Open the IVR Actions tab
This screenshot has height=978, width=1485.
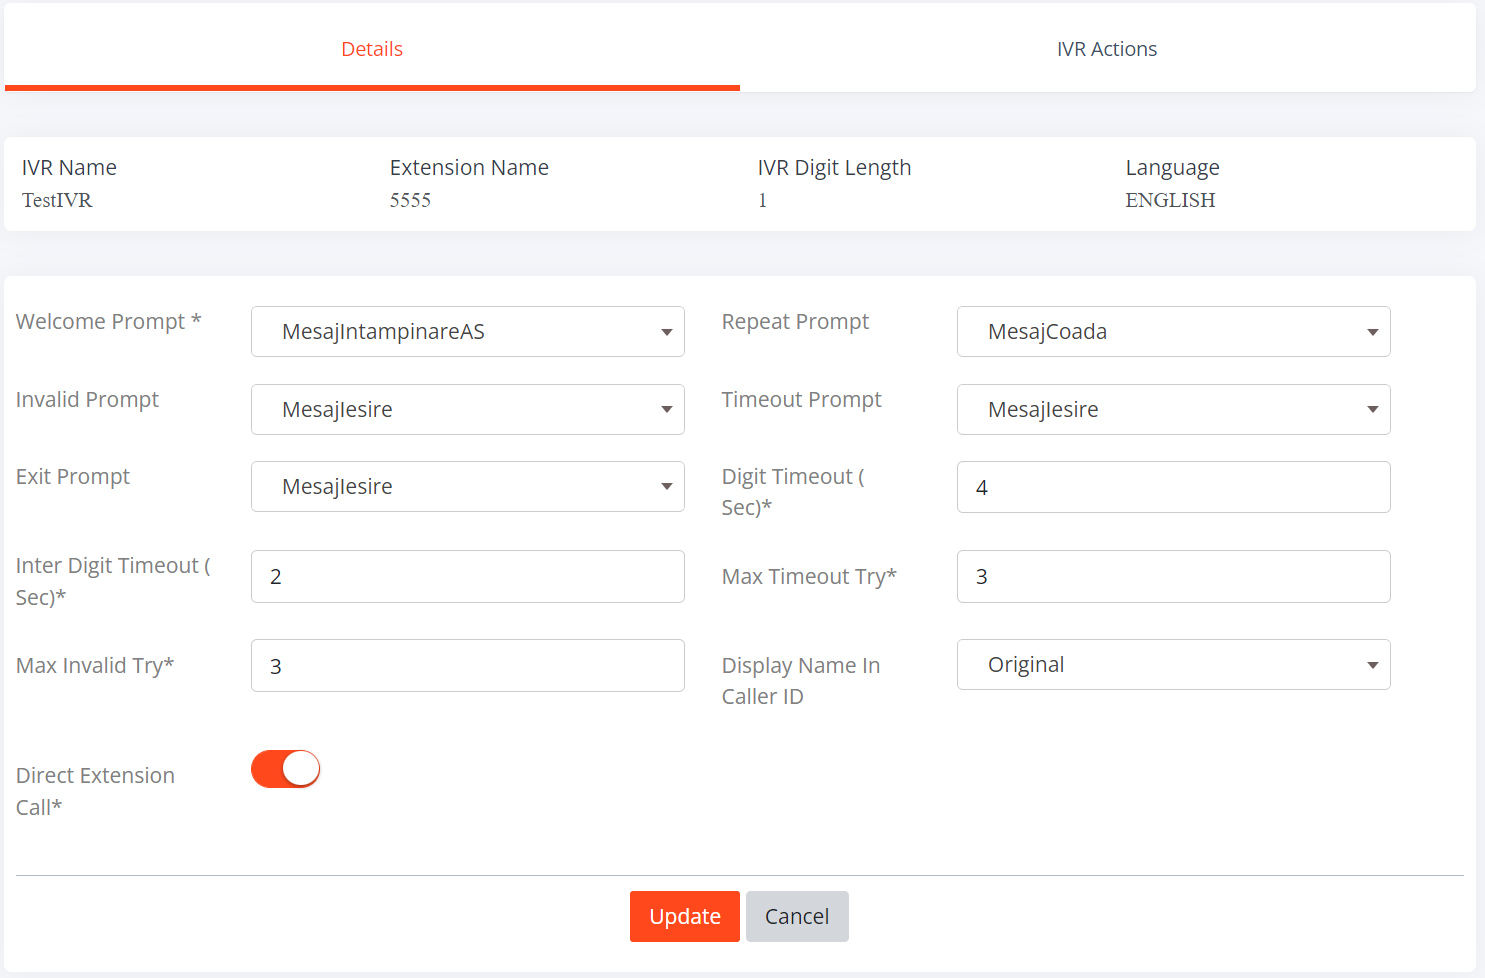[x=1107, y=49]
